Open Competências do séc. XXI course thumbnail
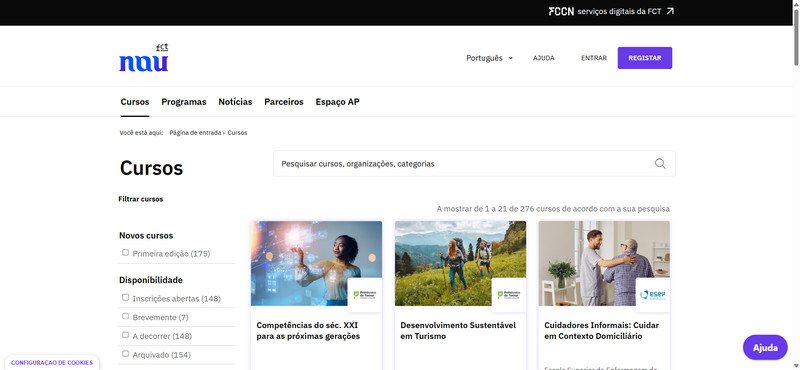Viewport: 800px width, 370px height. (316, 263)
